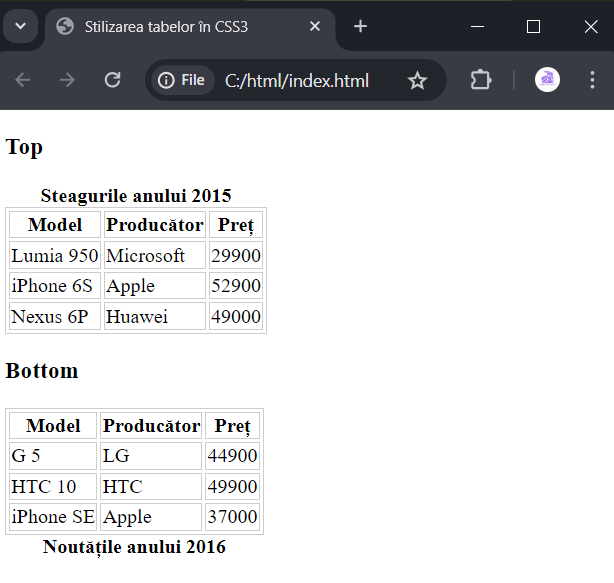Open the Extensions puzzle icon

pos(481,80)
